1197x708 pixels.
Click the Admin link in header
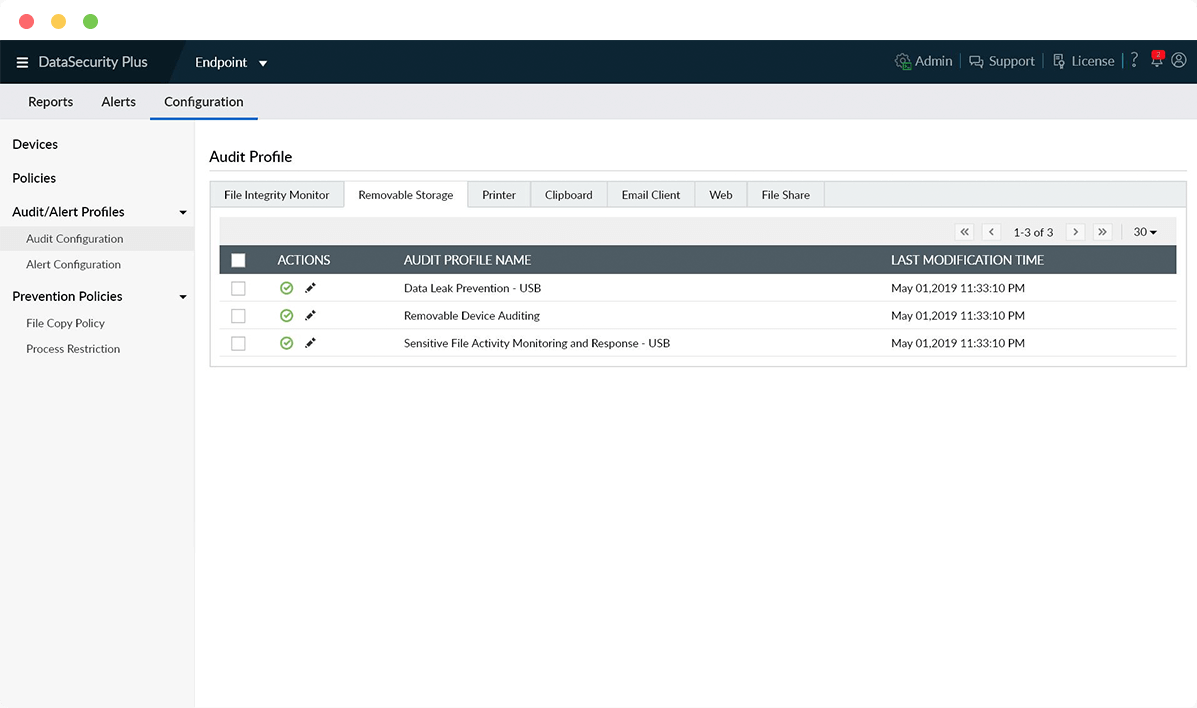(x=934, y=61)
